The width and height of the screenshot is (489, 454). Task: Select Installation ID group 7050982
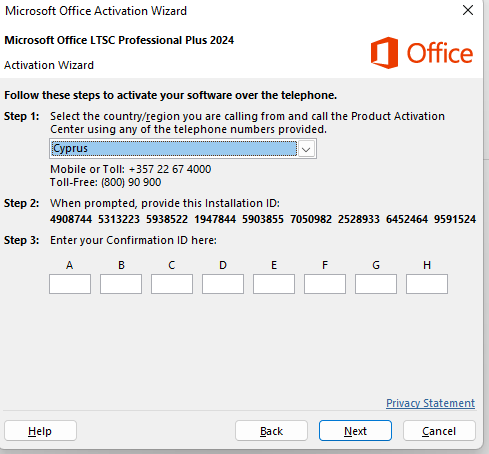click(x=311, y=219)
